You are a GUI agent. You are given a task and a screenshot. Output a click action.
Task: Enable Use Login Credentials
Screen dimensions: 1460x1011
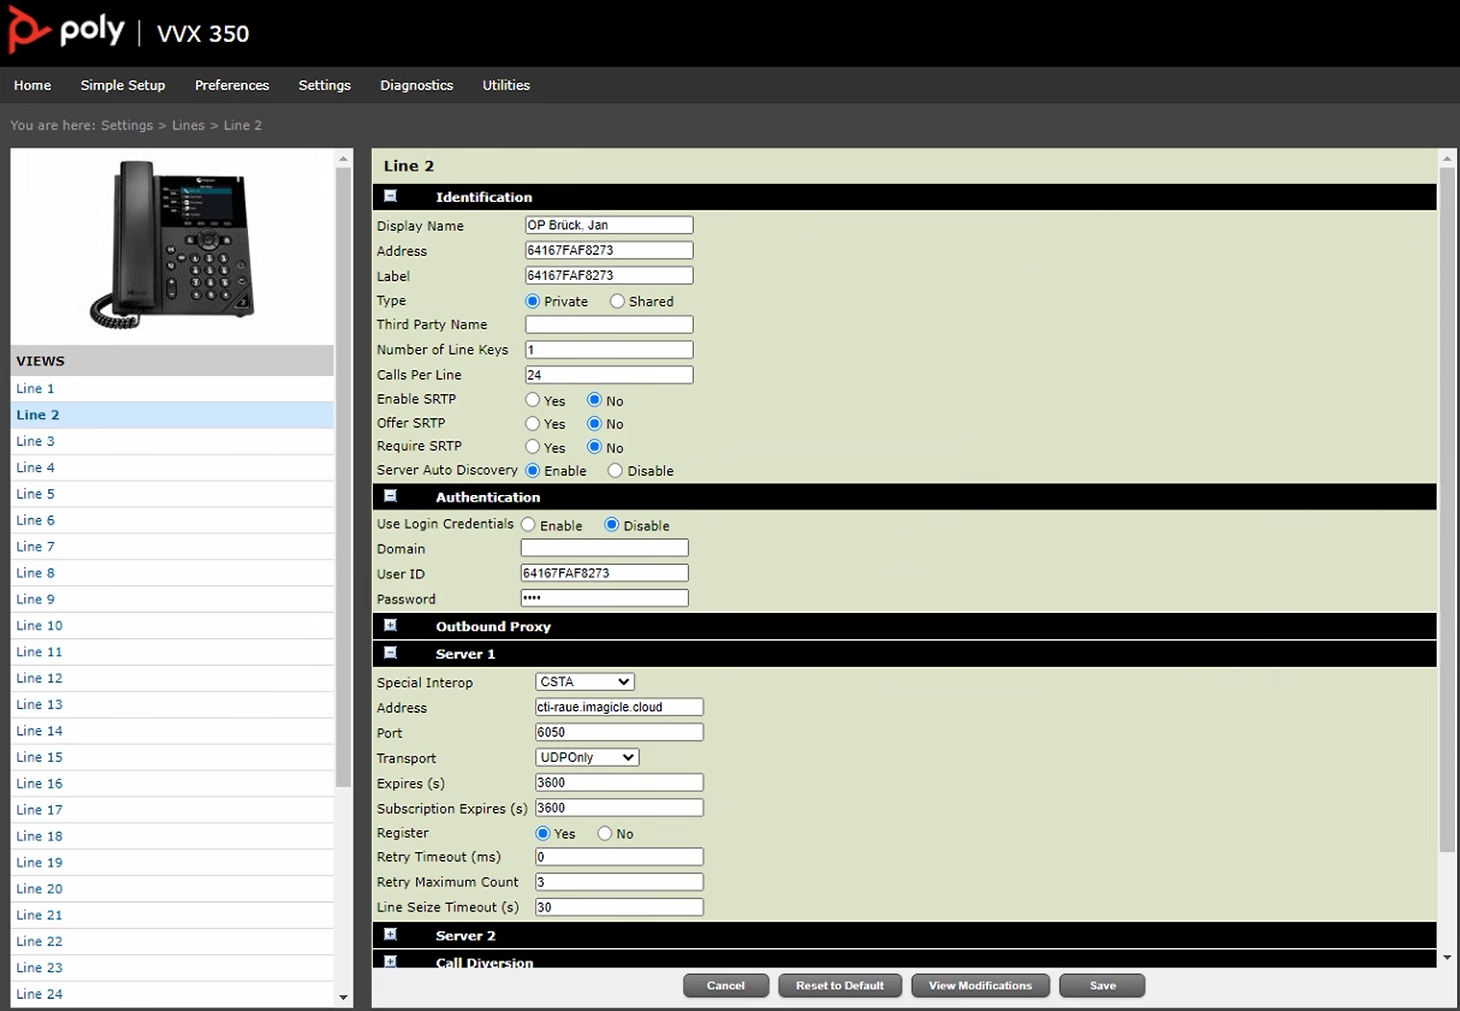(x=528, y=525)
